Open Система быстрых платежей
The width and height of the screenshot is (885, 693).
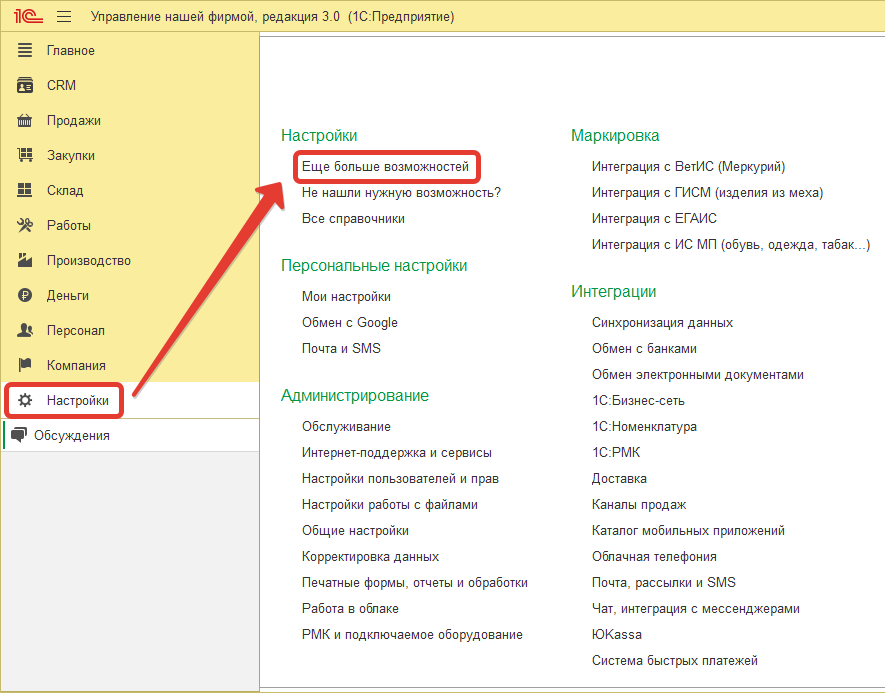[674, 660]
